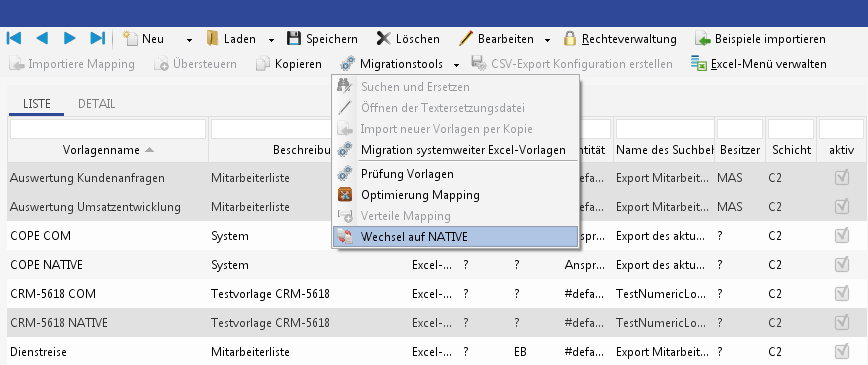
Task: Select the Dienstreise row name
Action: (38, 351)
